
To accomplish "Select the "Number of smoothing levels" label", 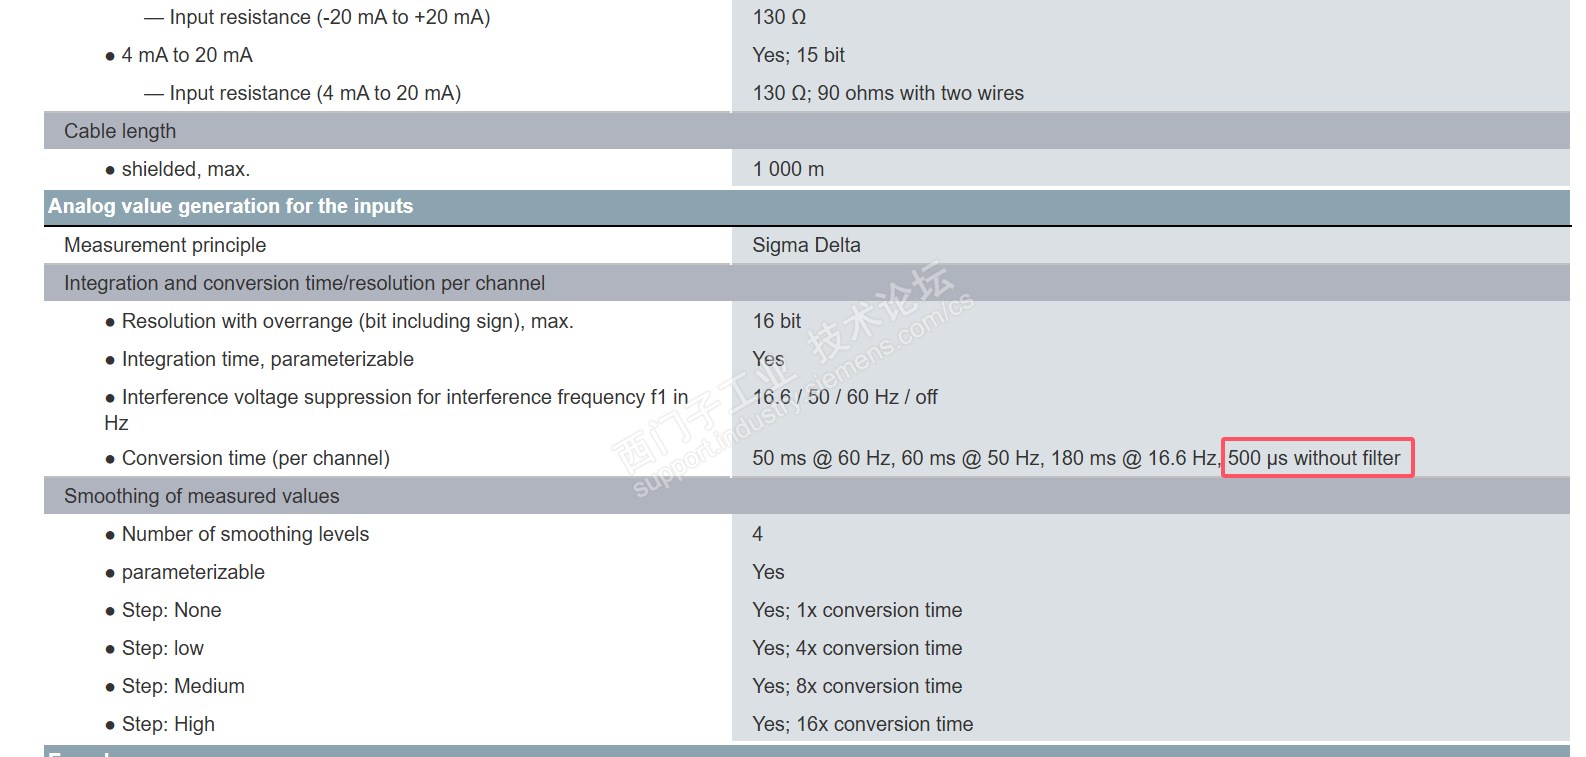I will 245,534.
